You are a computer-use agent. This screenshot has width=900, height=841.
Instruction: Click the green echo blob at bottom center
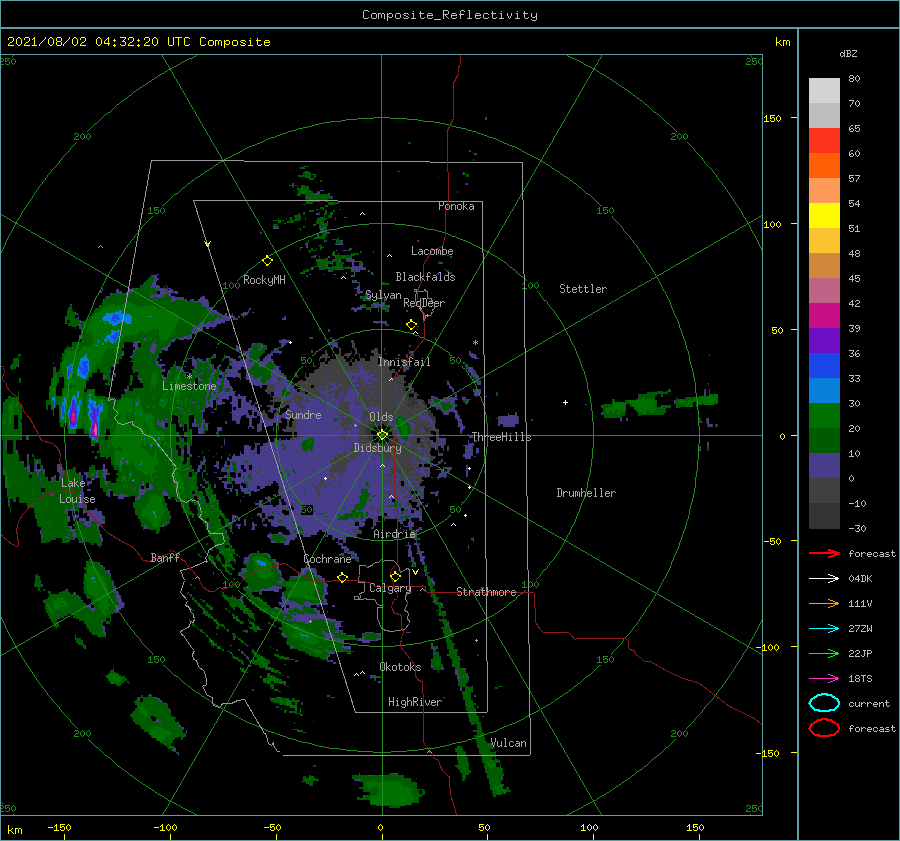tap(390, 789)
